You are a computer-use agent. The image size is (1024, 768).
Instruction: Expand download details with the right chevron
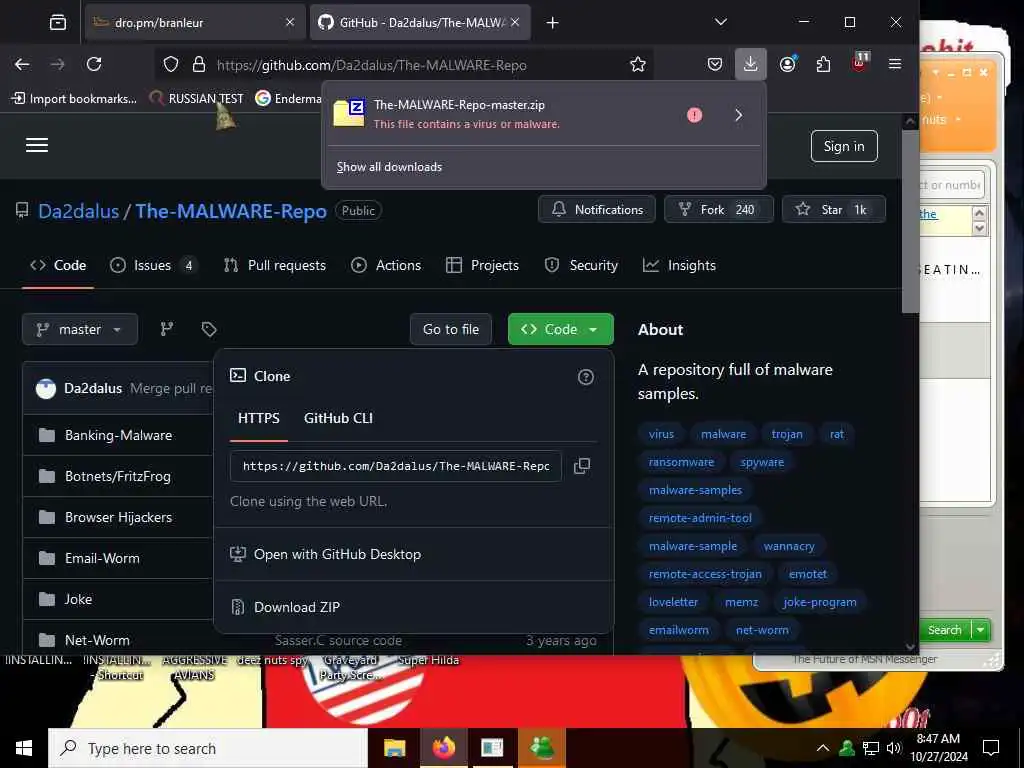coord(739,115)
